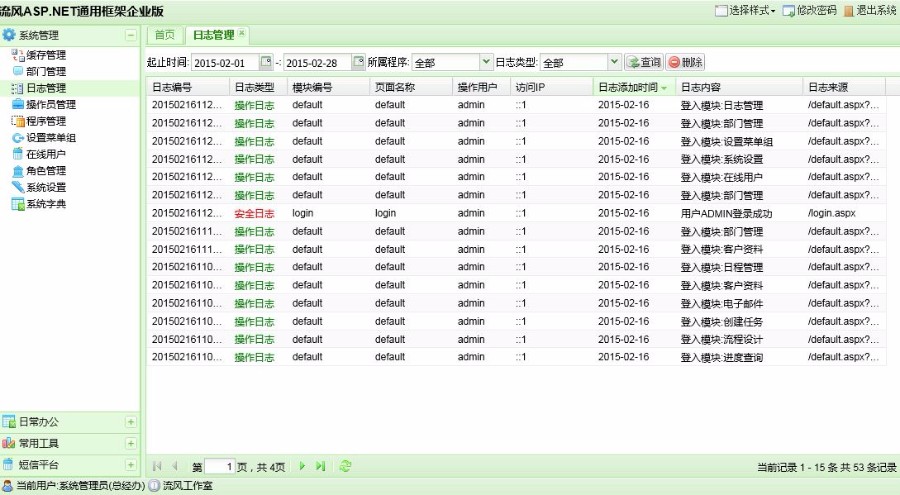This screenshot has height=495, width=900.
Task: Open the 选择样式 style dropdown
Action: tap(745, 10)
